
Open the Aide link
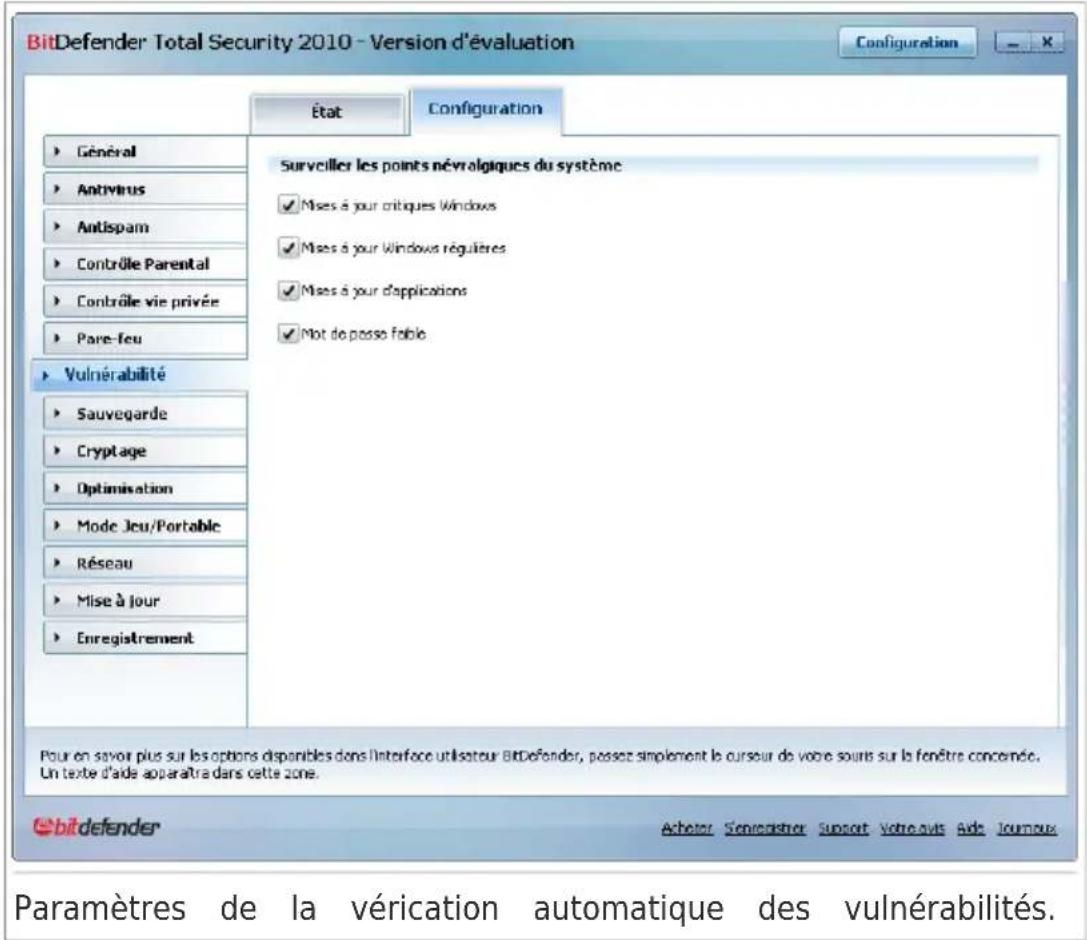coord(971,828)
